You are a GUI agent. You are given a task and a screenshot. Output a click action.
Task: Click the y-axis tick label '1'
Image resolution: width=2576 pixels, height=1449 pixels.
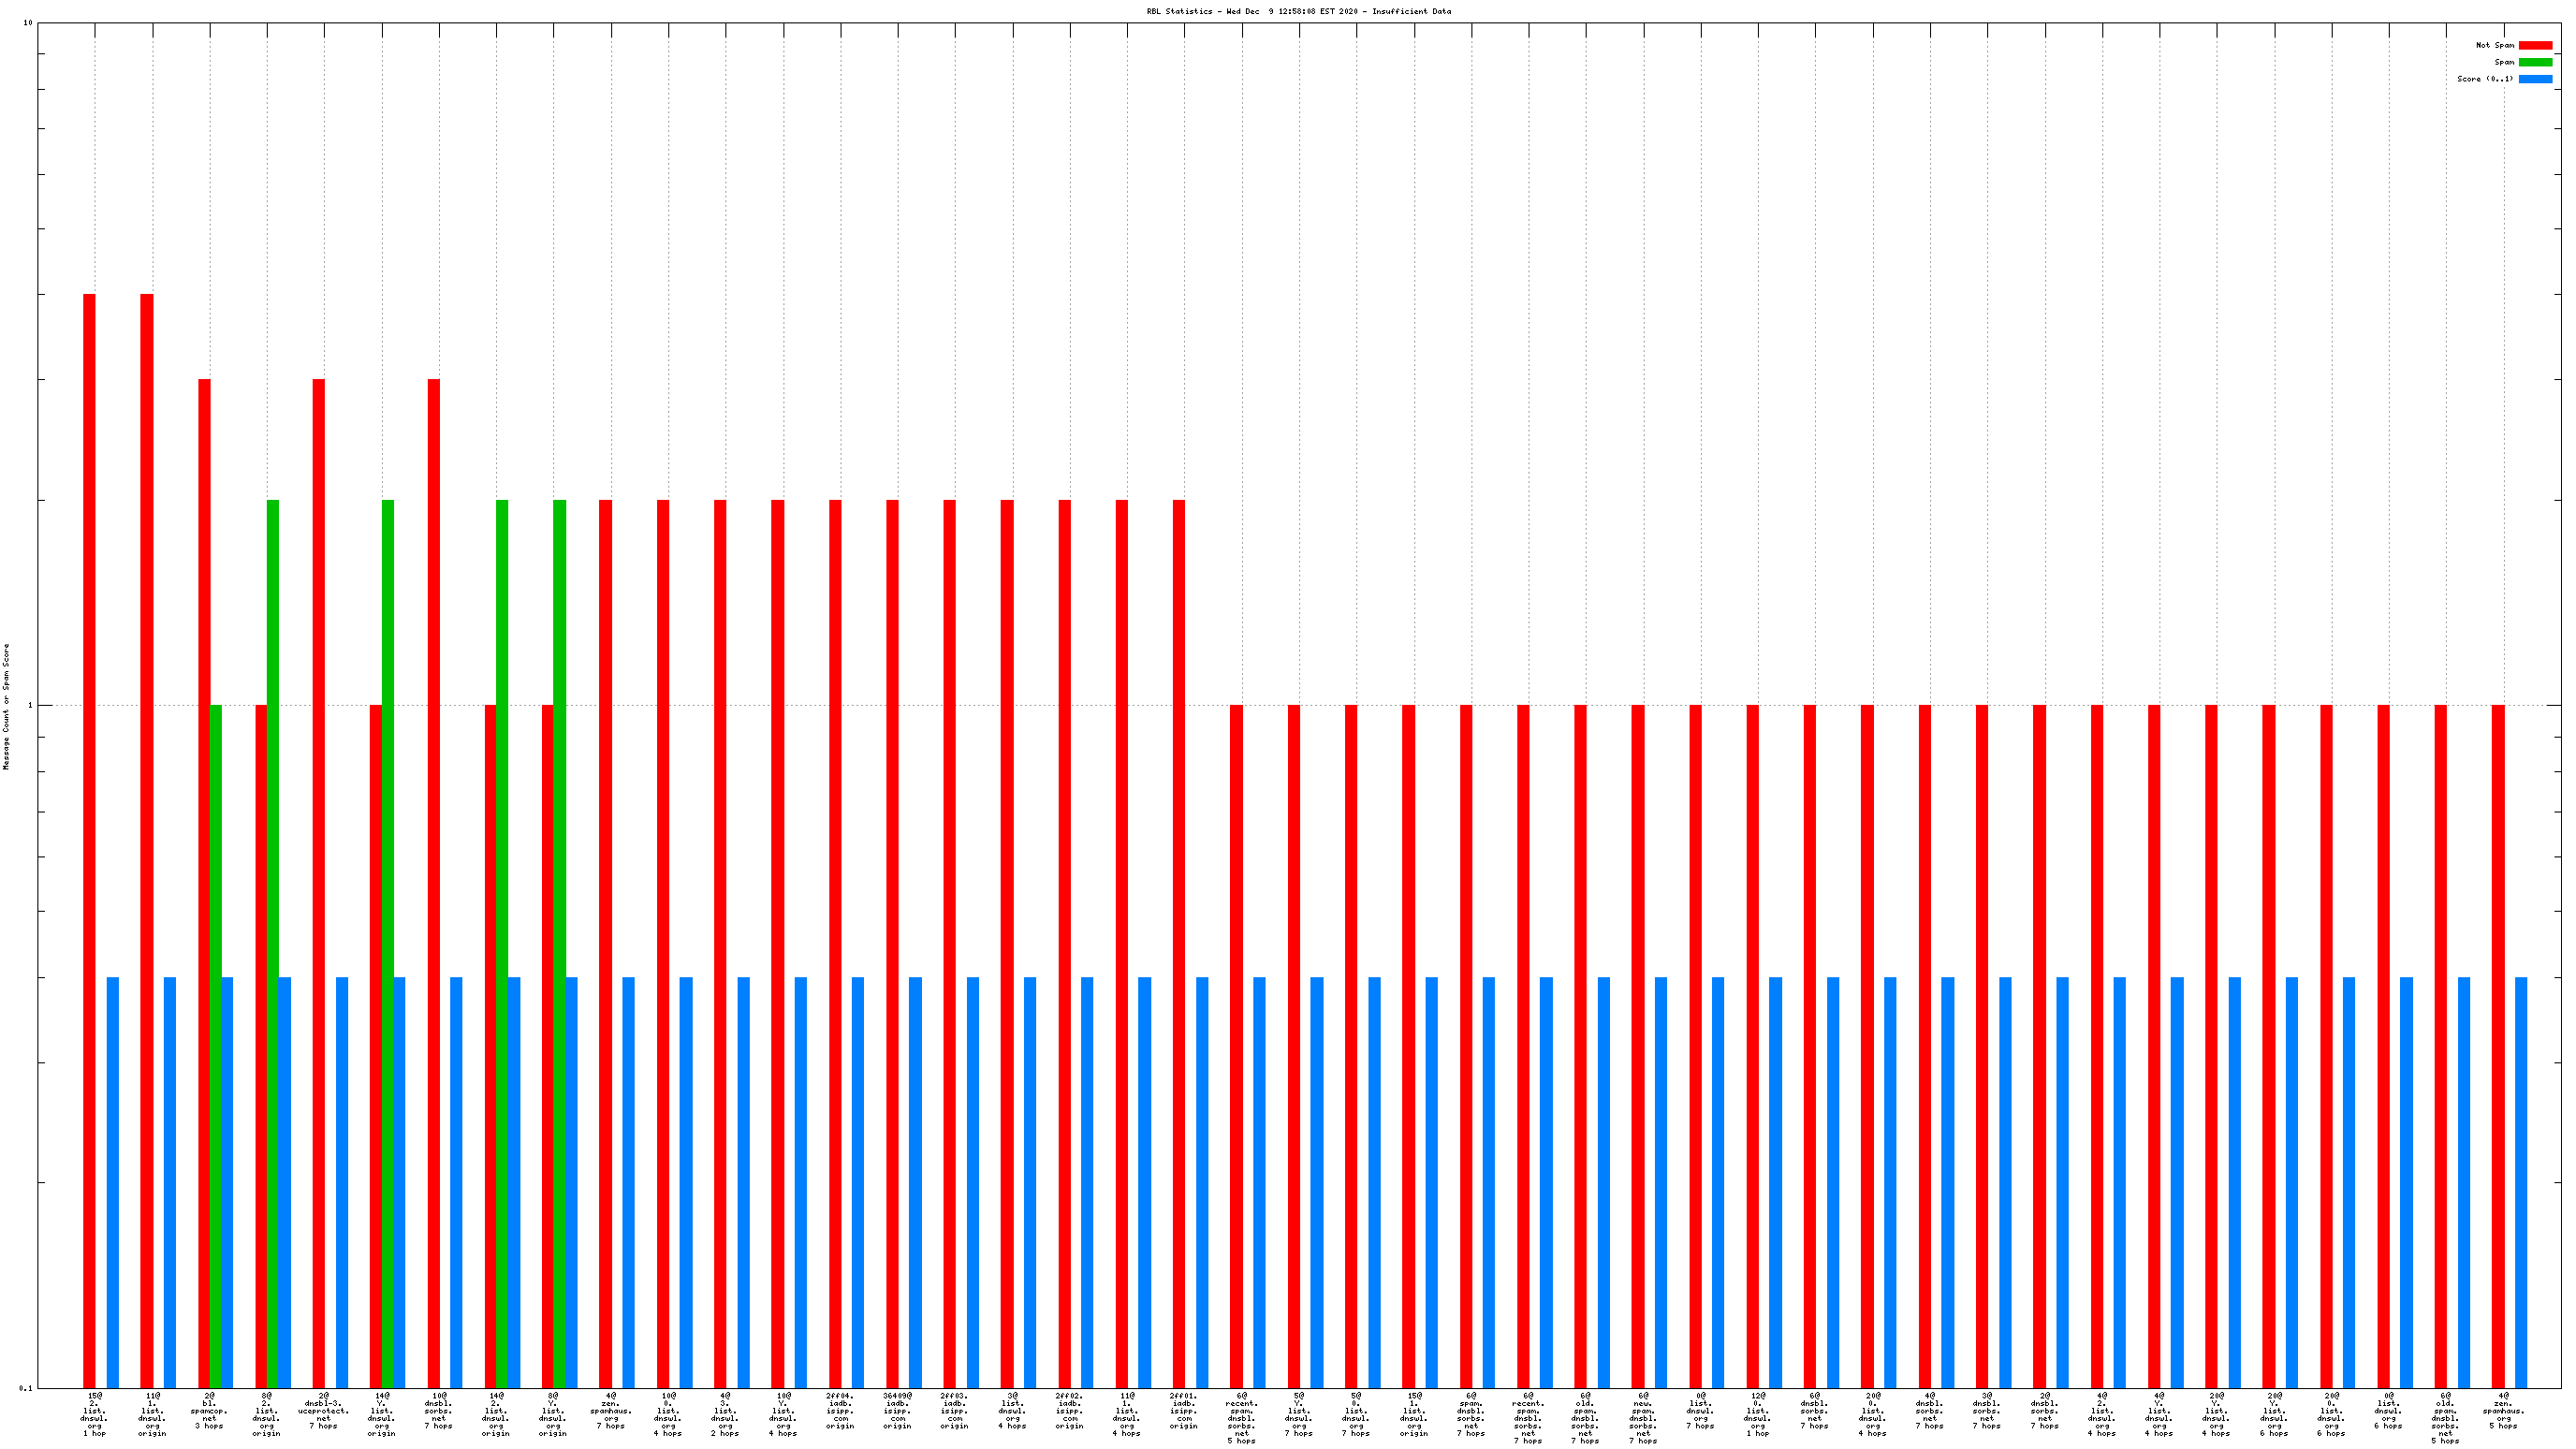(x=30, y=705)
